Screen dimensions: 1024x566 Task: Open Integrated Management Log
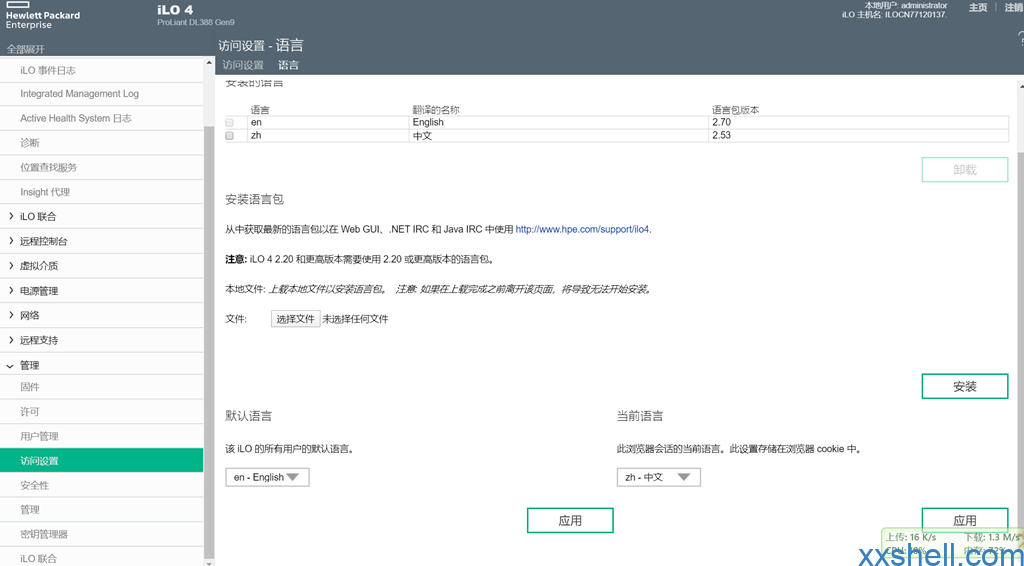click(x=101, y=94)
